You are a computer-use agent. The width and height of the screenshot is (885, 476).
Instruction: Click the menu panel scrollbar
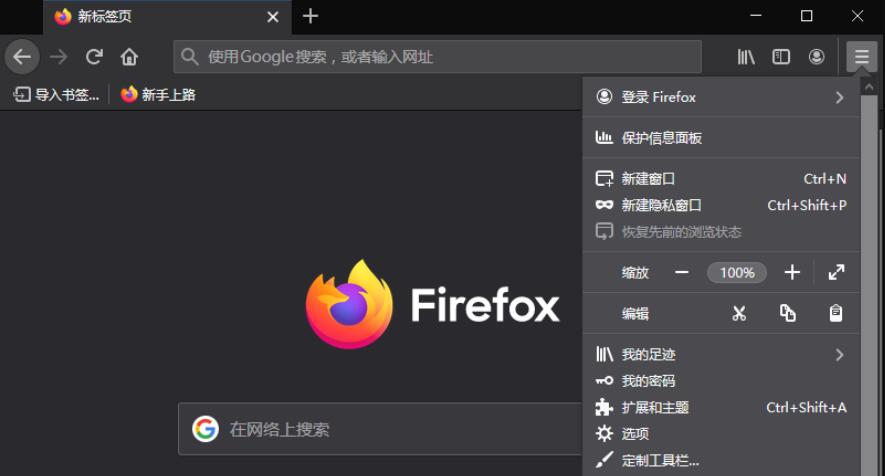coord(869,285)
